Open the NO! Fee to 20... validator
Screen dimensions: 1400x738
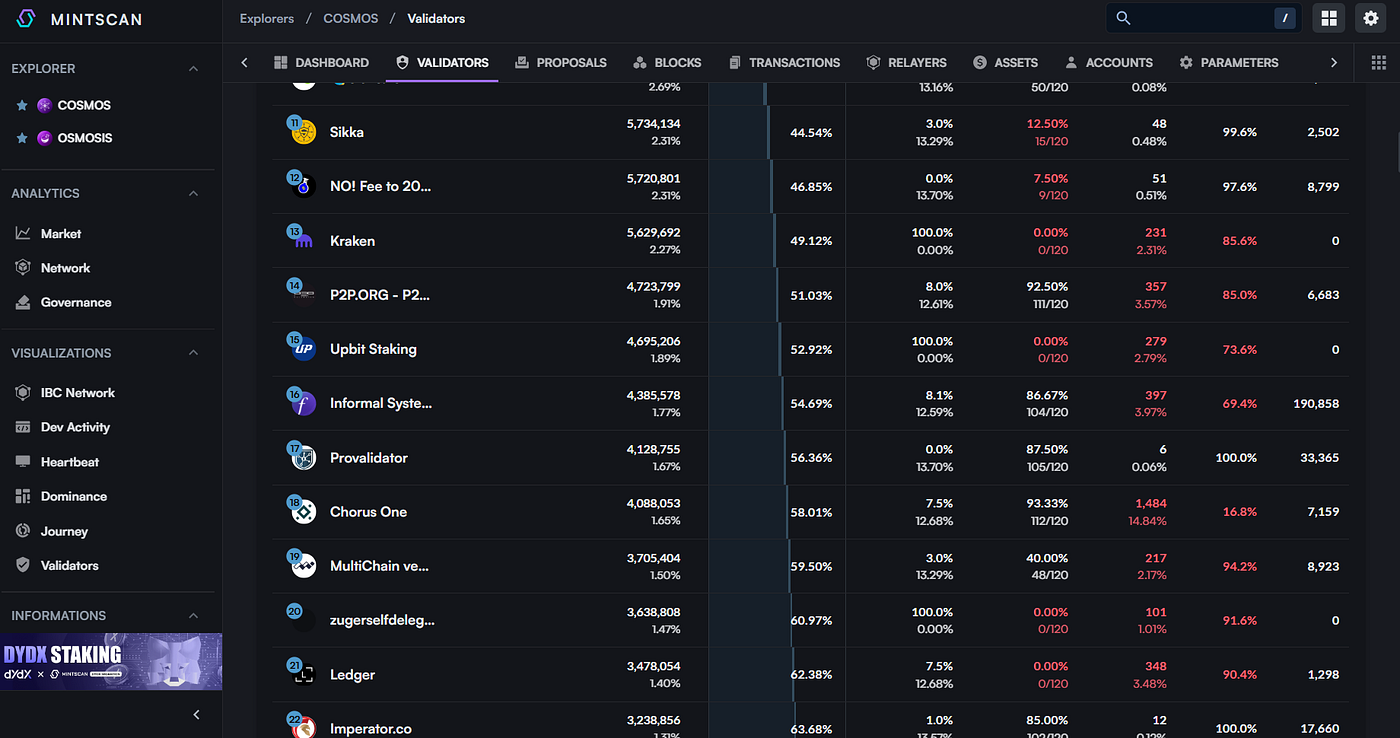tap(380, 187)
